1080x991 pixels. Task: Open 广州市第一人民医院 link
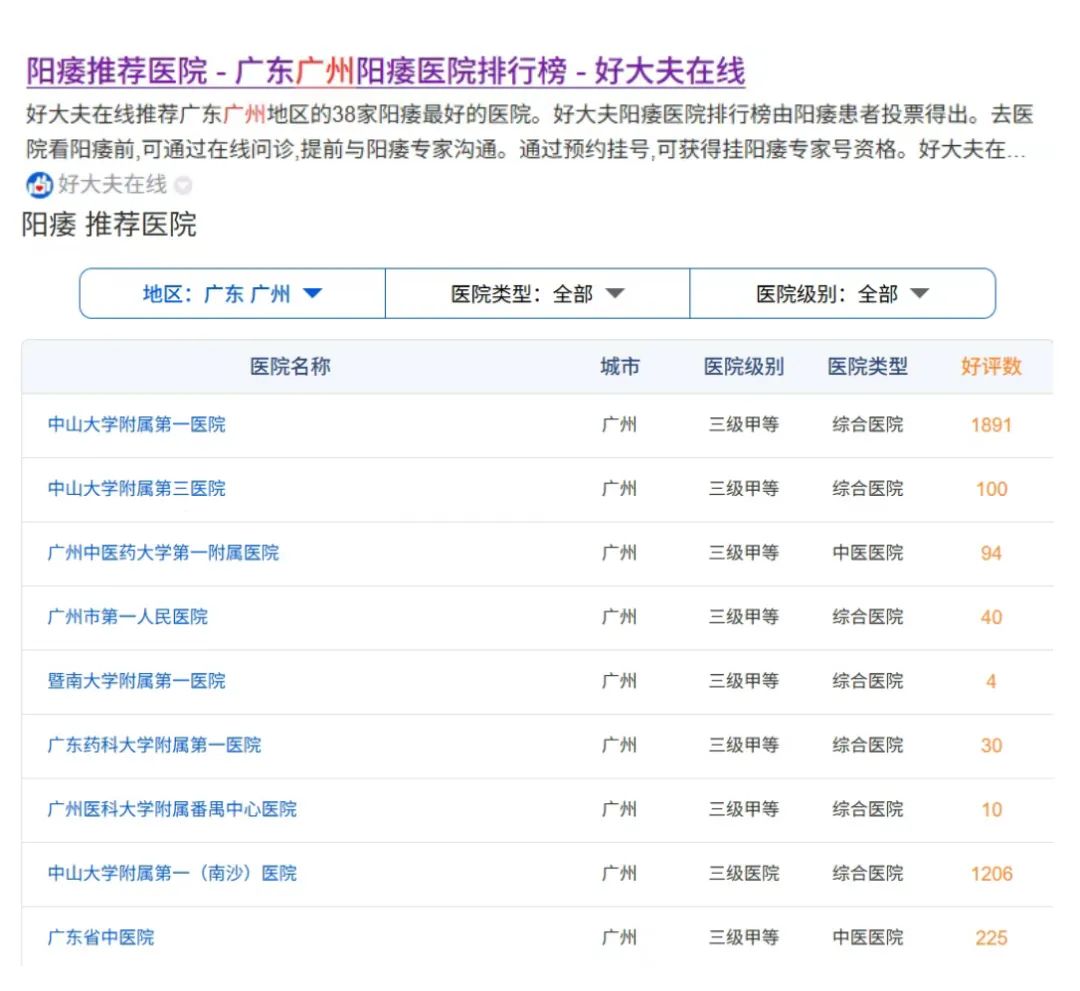127,616
